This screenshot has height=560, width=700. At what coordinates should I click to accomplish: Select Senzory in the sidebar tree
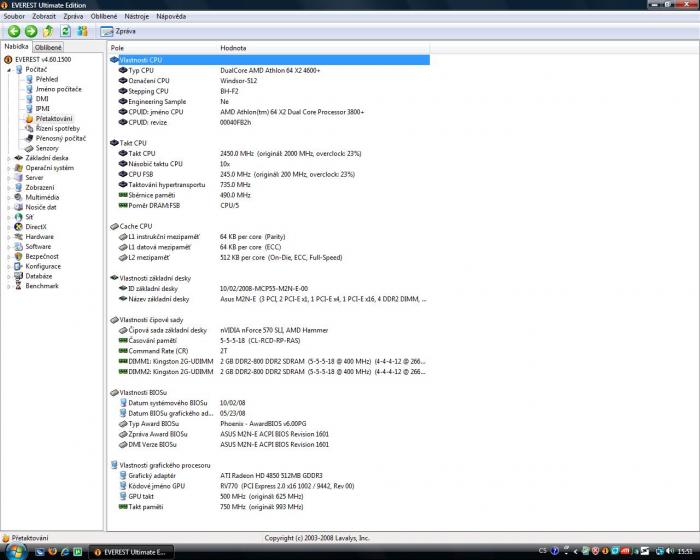pyautogui.click(x=46, y=148)
